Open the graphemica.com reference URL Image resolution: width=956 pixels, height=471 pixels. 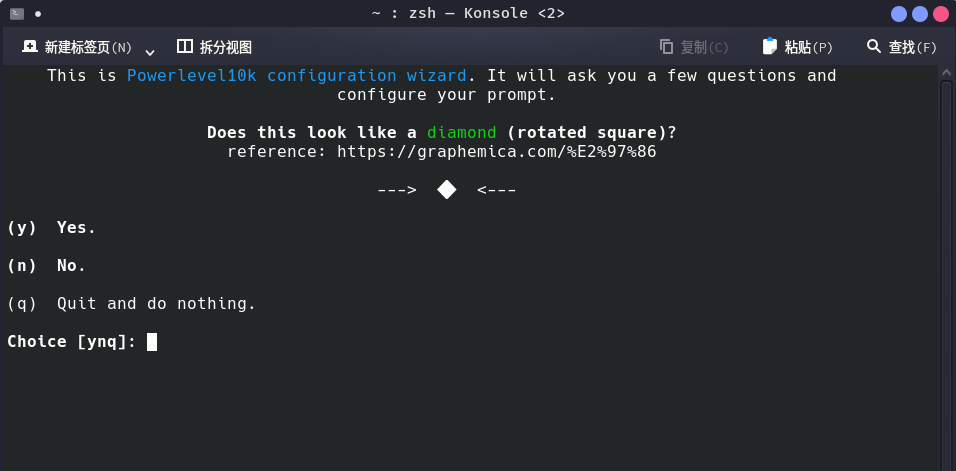(496, 152)
